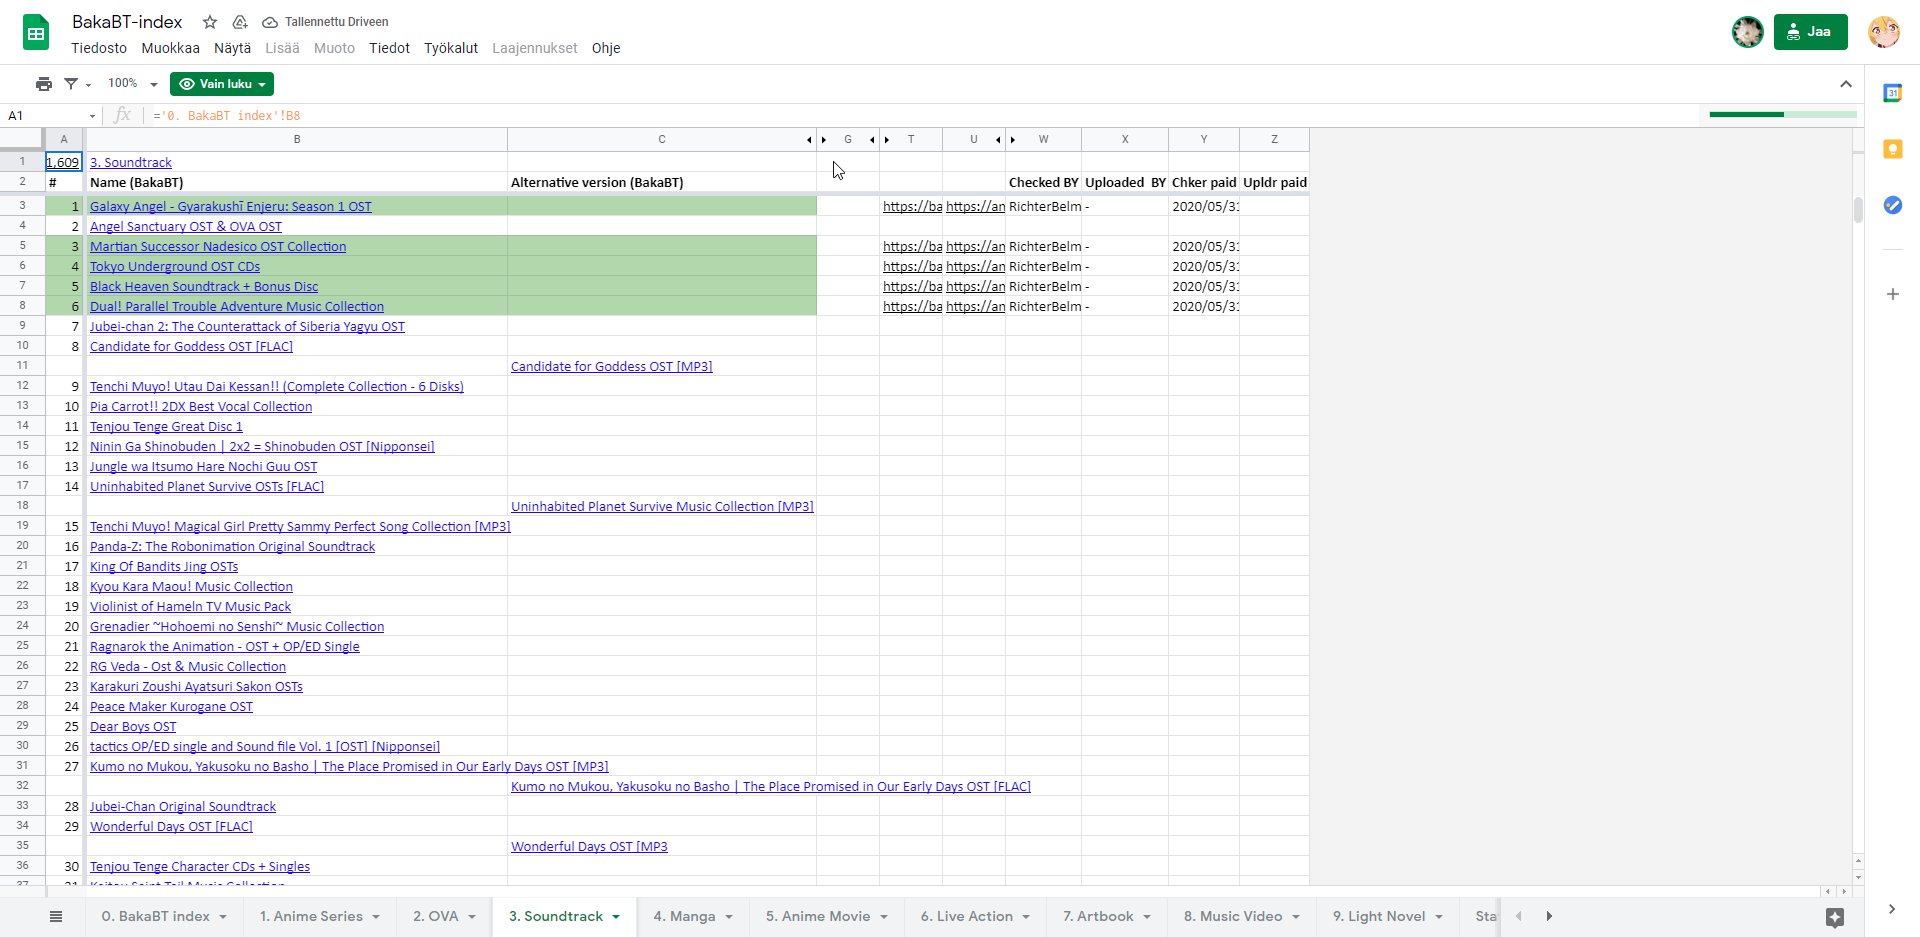The image size is (1920, 937).
Task: Switch to the 0. BakaBT index sheet
Action: [x=155, y=916]
